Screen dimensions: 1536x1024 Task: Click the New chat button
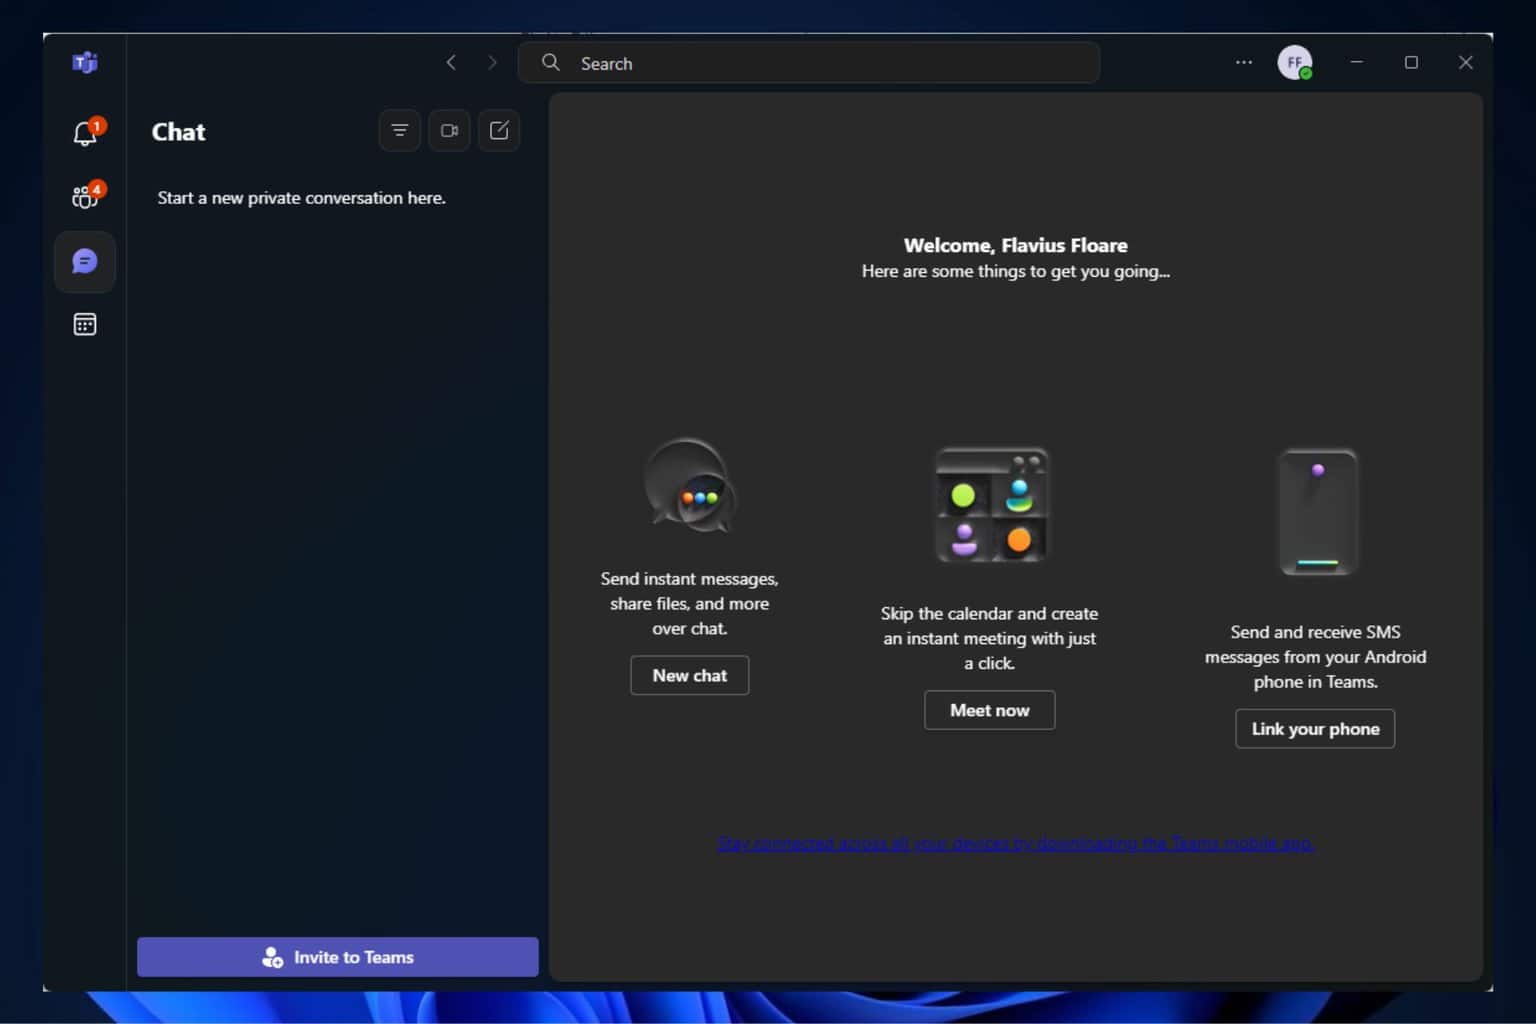[x=690, y=675]
